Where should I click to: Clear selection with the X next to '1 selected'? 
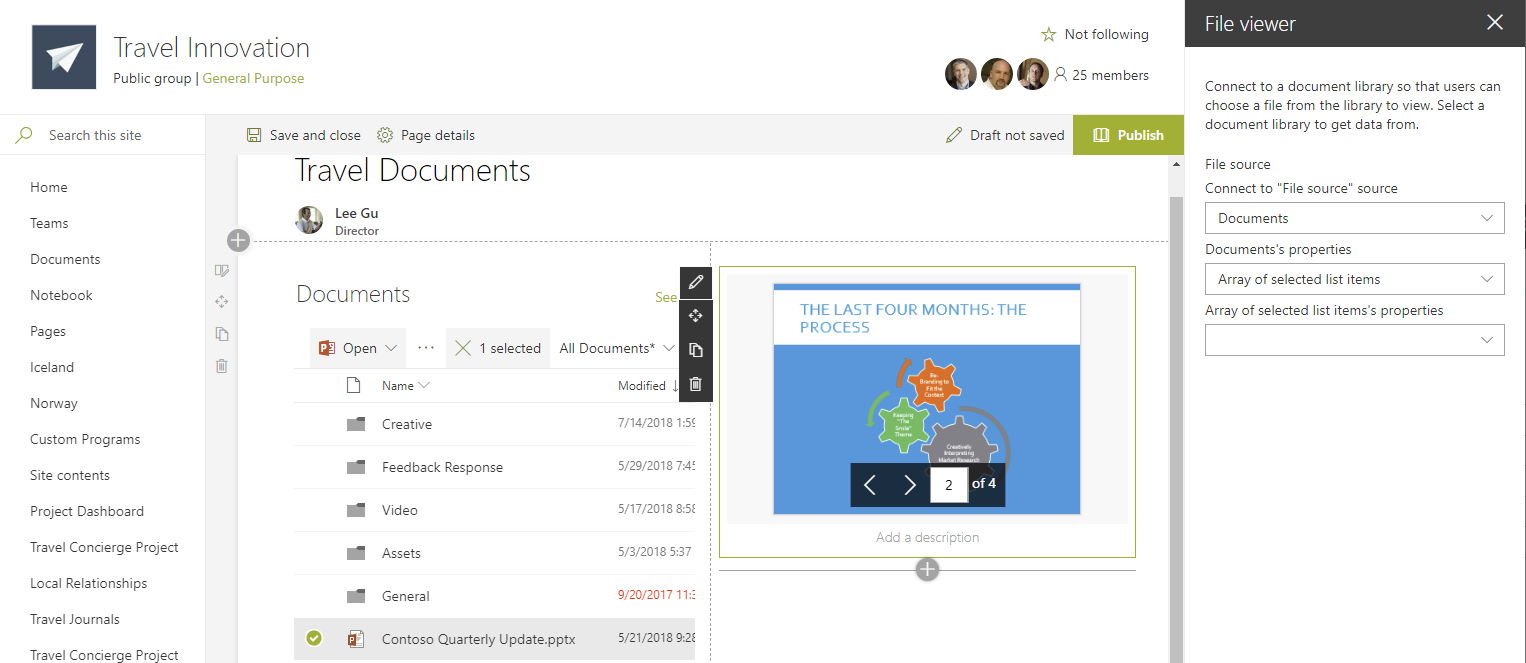pos(463,347)
